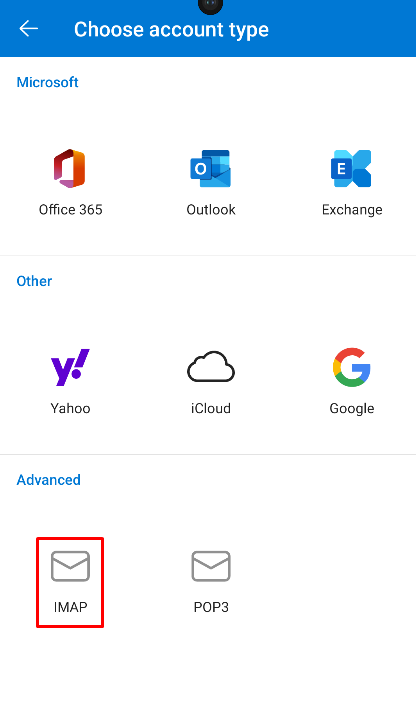Click the Advanced section header
Screen dimensions: 416x709
coord(48,480)
